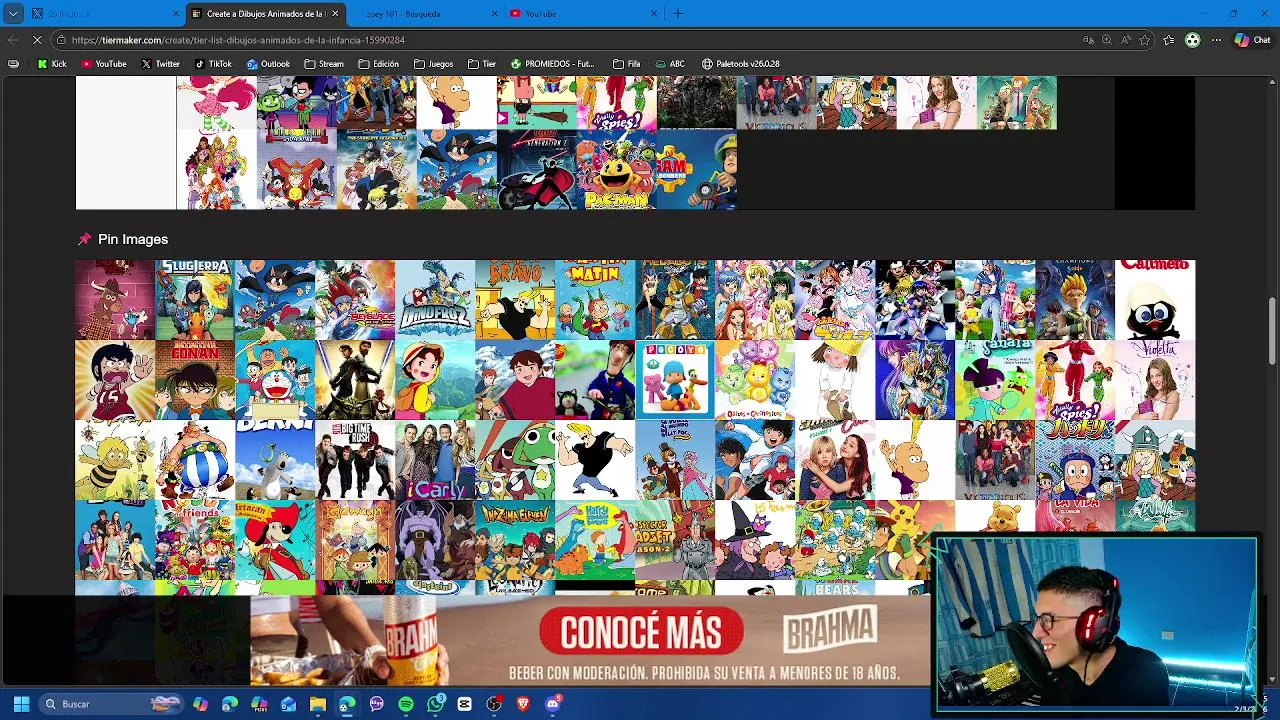Select the Pocoyo thumbnail

coord(675,380)
